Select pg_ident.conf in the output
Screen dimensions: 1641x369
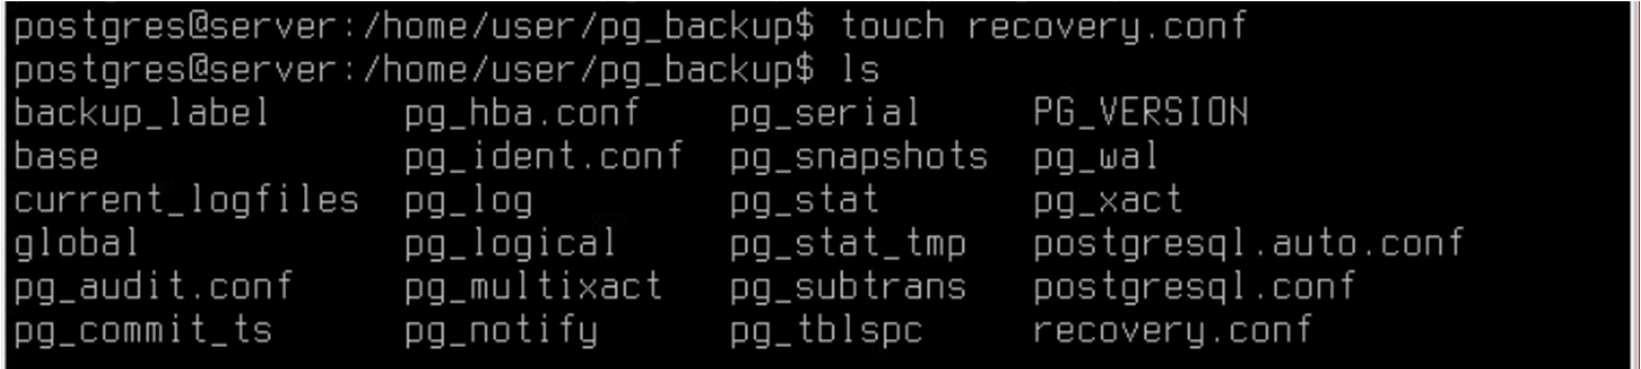(x=544, y=157)
